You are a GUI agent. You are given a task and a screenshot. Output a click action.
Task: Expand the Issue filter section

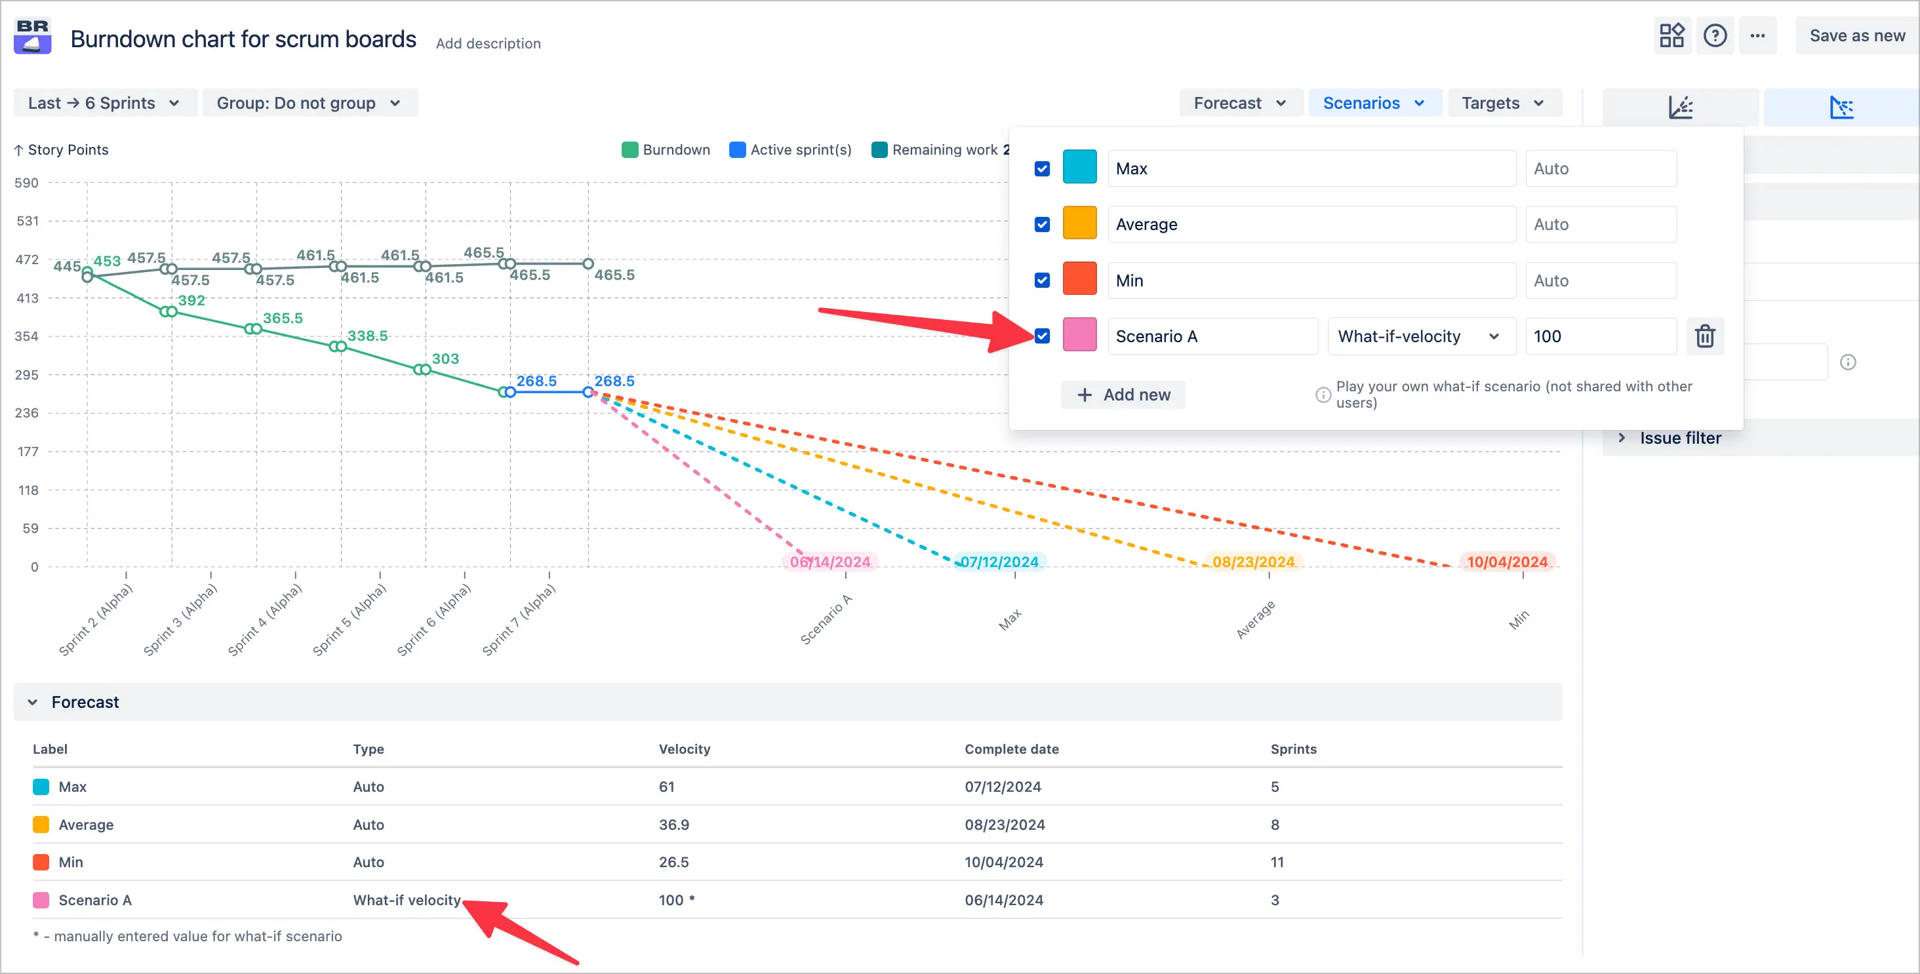1622,438
